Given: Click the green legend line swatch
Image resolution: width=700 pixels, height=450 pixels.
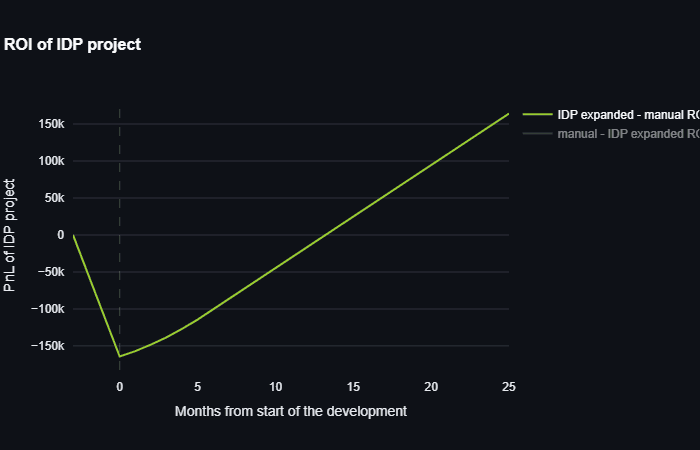Looking at the screenshot, I should (x=537, y=115).
